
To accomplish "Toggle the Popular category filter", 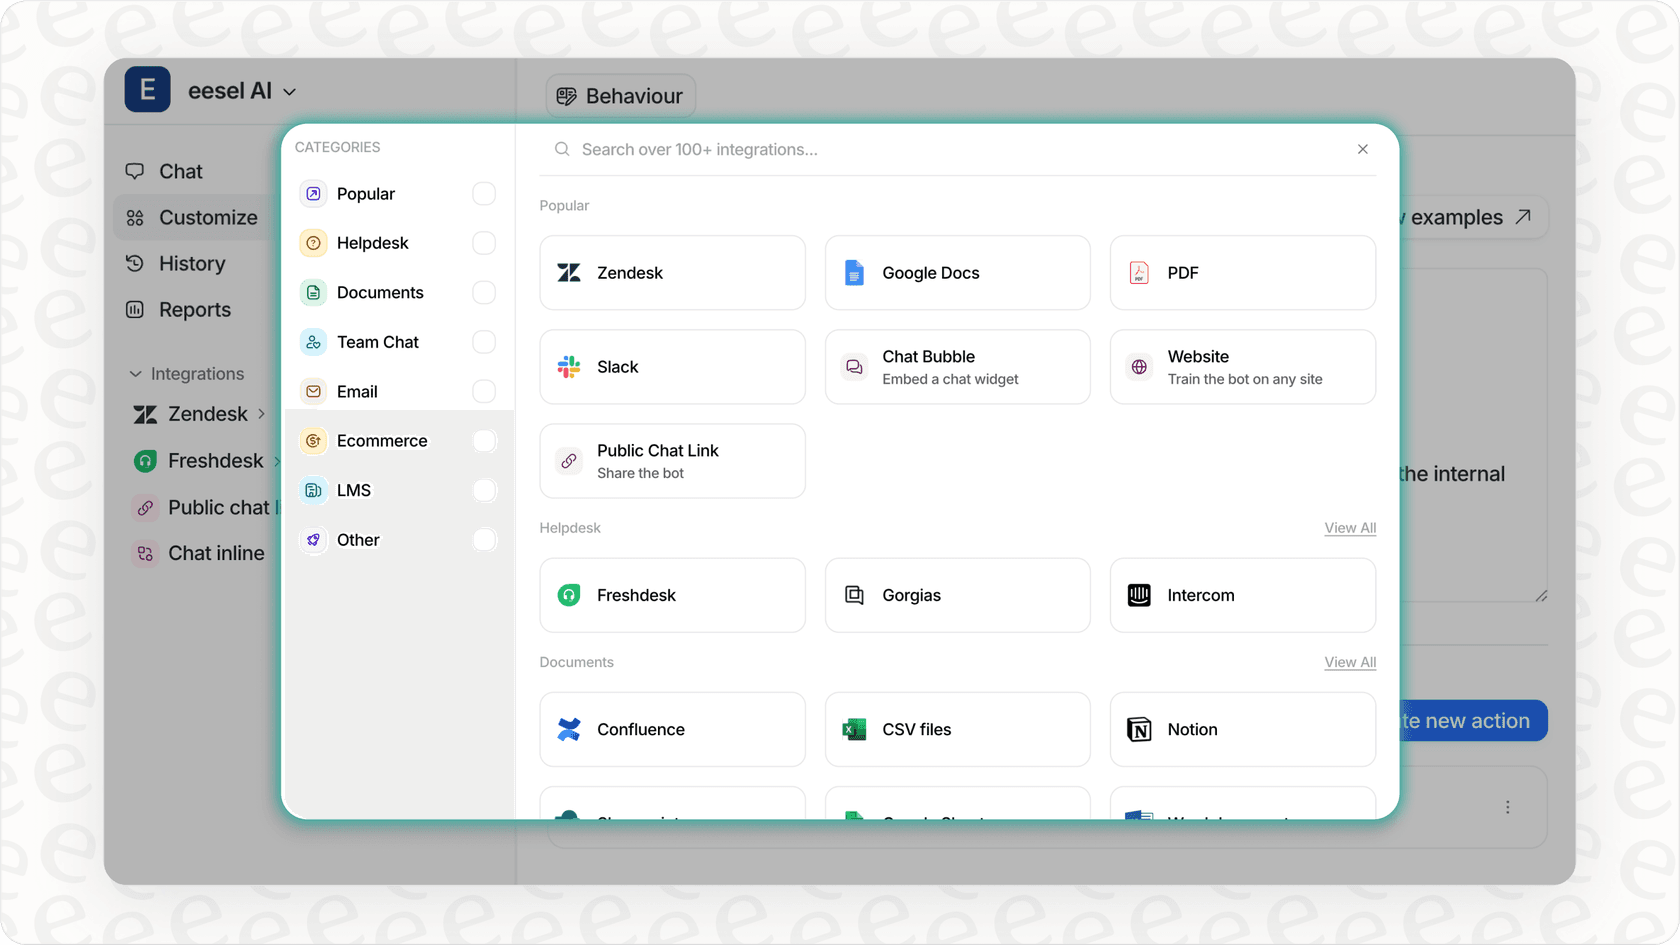I will point(484,193).
